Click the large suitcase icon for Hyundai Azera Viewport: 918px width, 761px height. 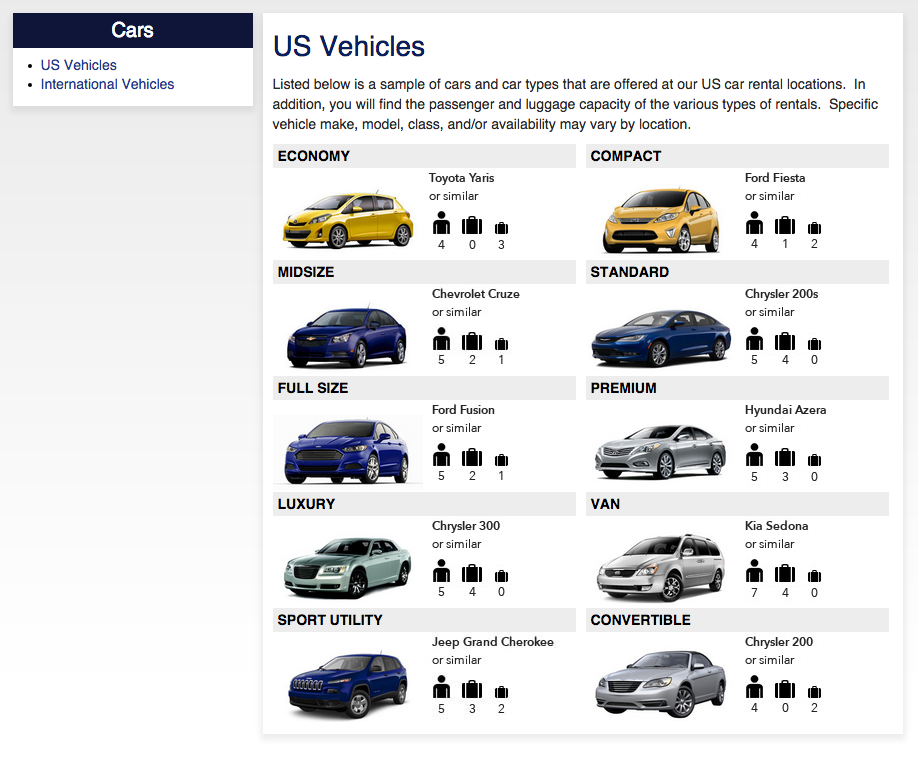point(785,457)
